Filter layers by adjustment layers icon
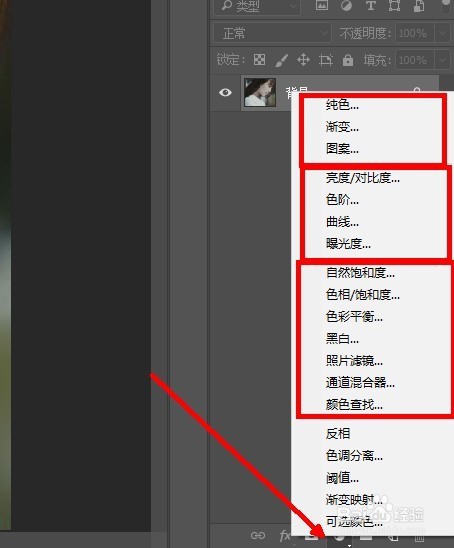The image size is (454, 548). pos(346,5)
